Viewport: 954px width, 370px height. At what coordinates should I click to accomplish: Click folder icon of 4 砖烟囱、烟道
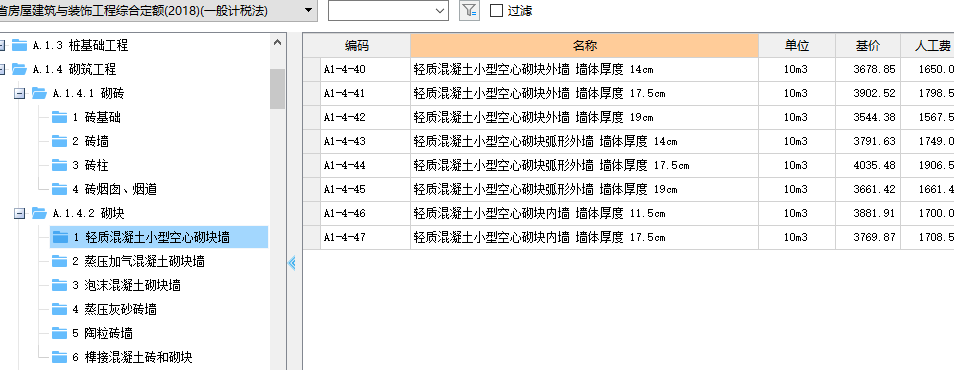(x=60, y=189)
